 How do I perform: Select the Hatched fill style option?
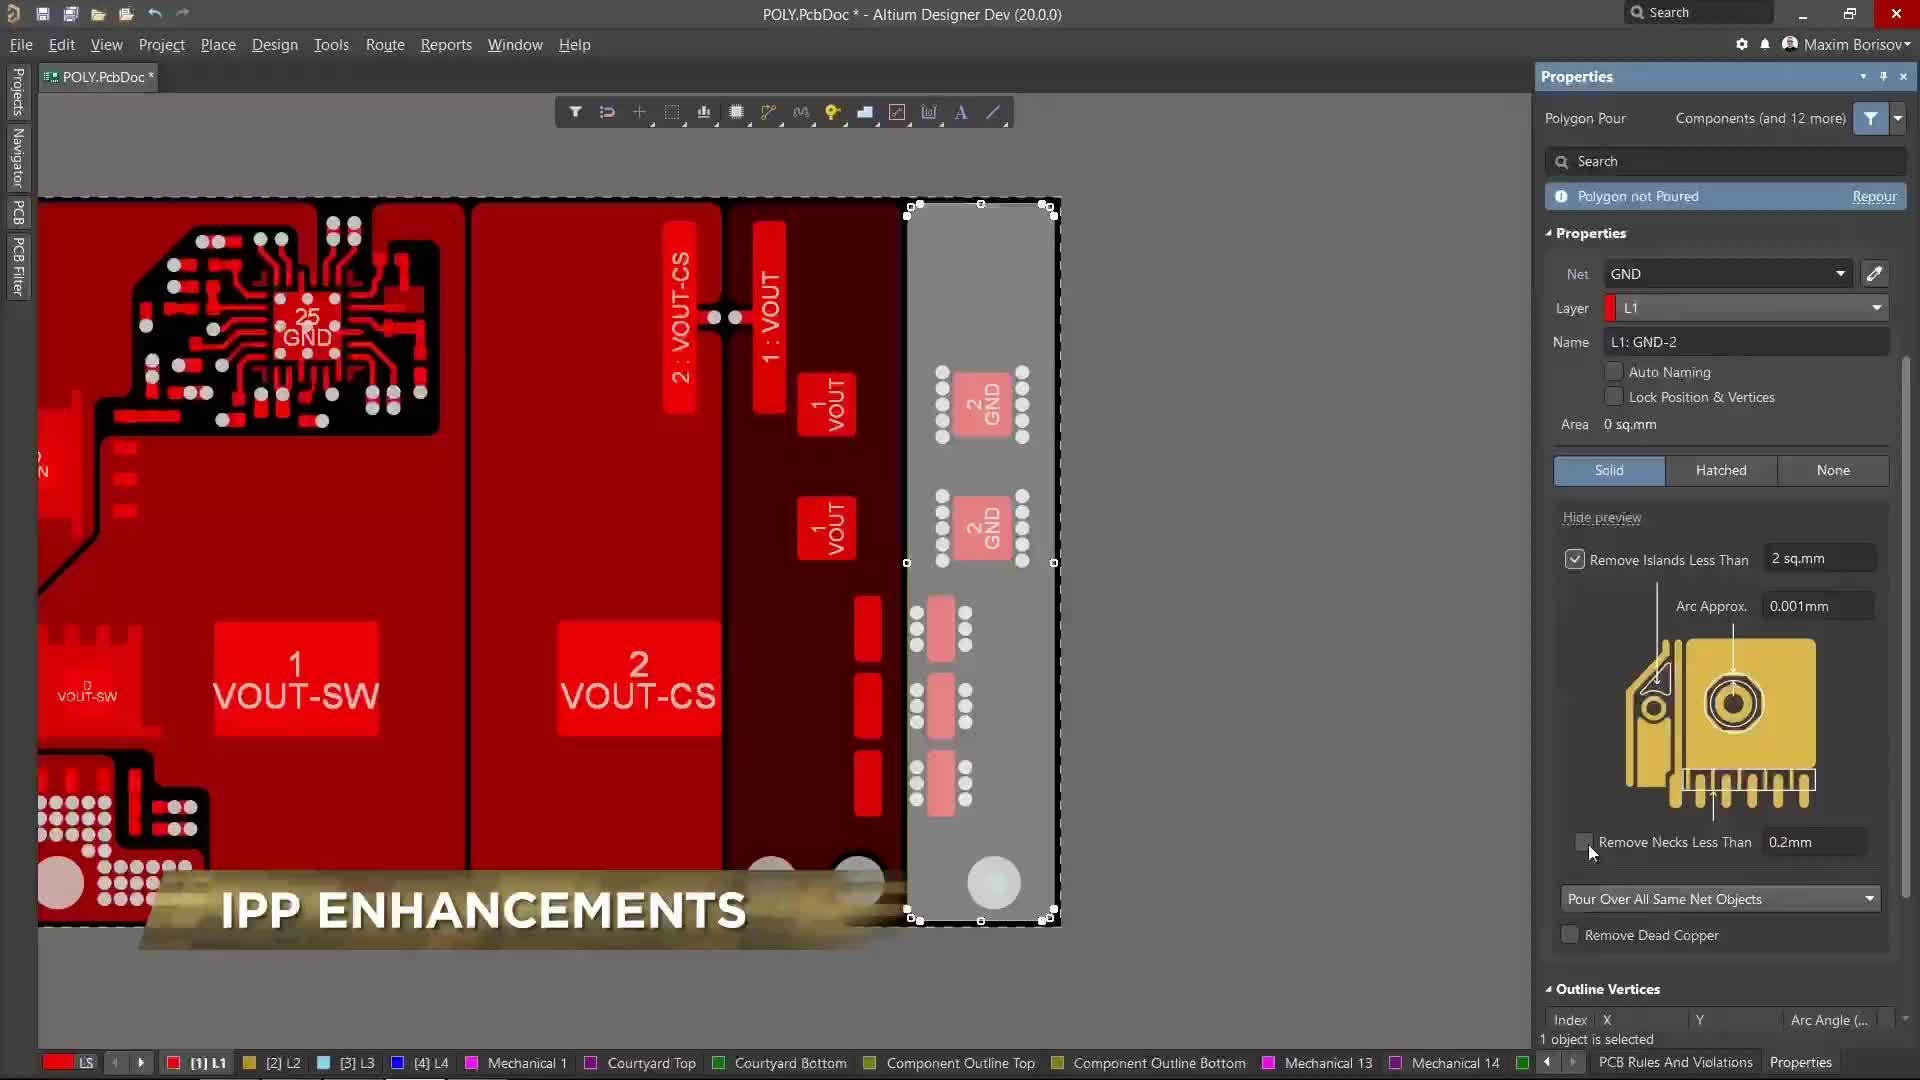1721,469
